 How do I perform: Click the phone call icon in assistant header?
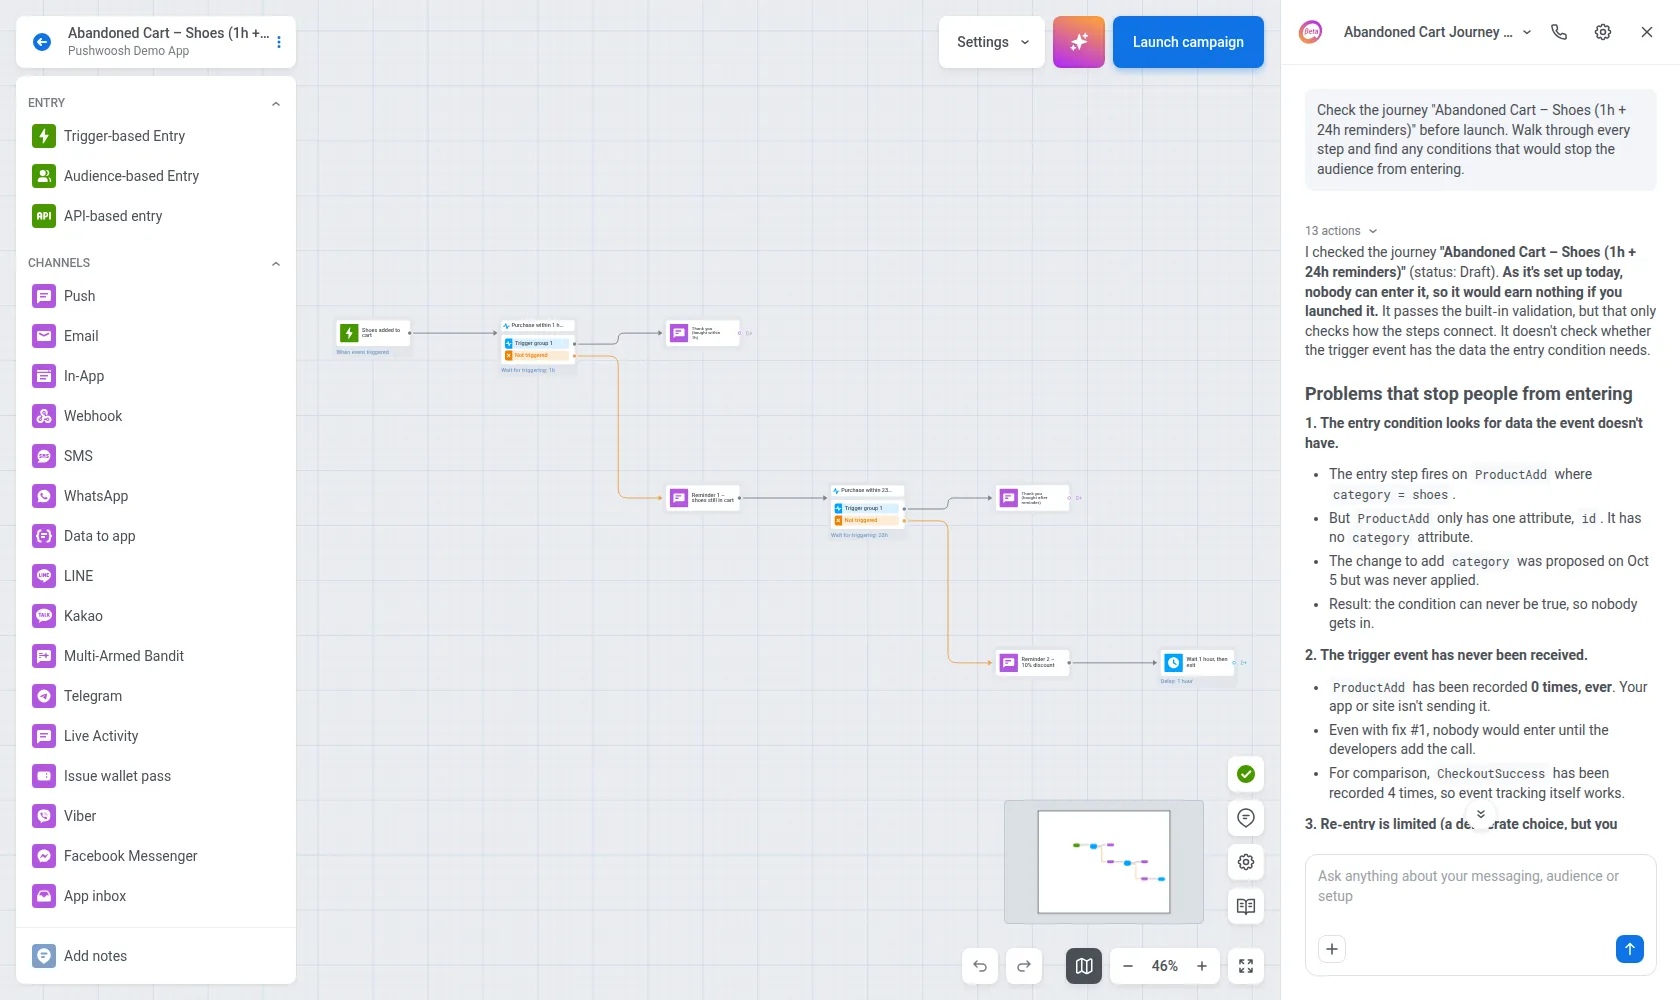pos(1559,32)
